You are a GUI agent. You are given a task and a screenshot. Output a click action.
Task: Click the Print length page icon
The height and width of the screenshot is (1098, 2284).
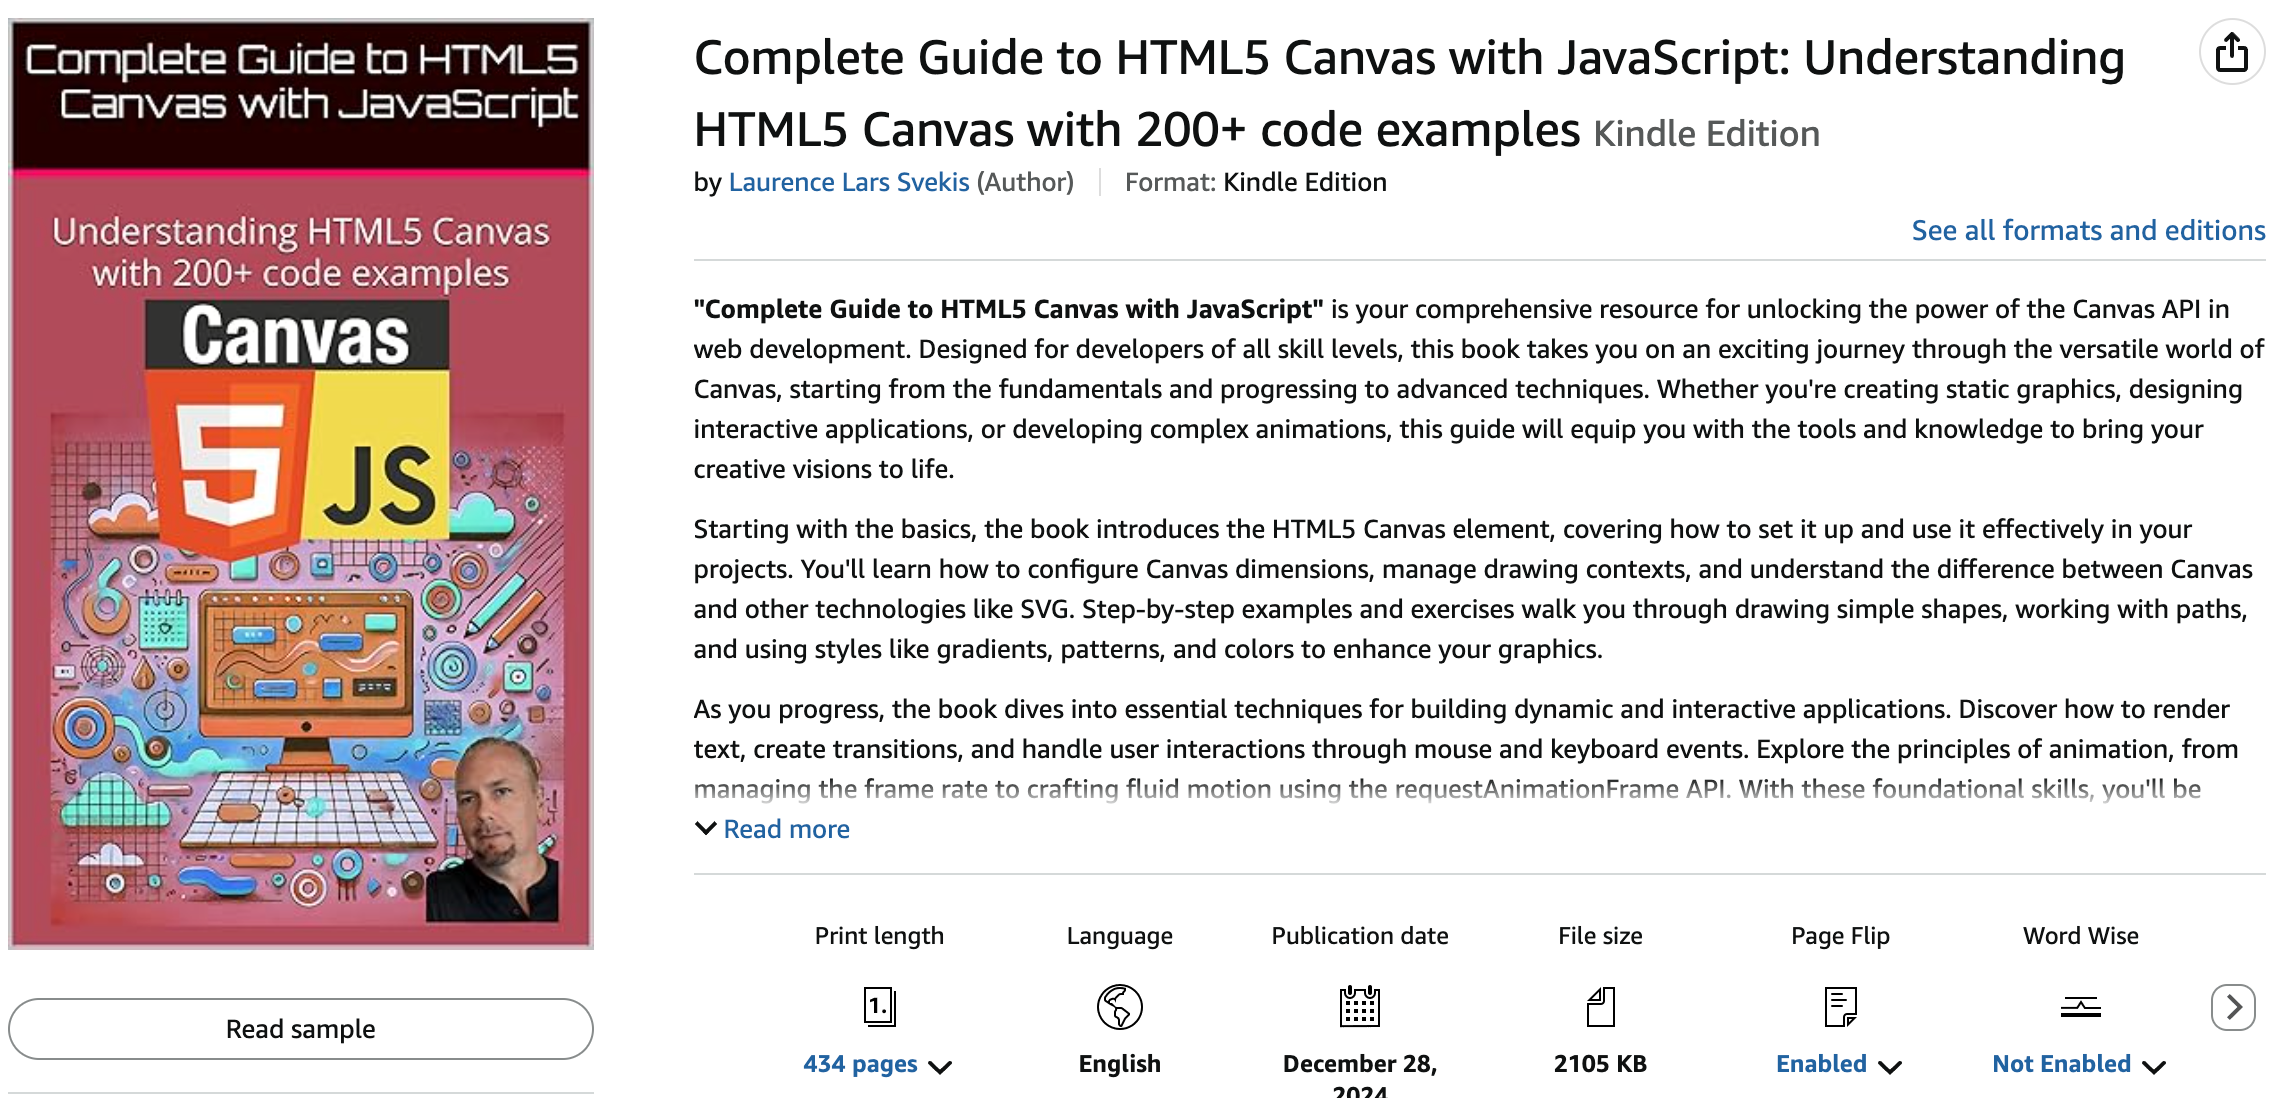(879, 1006)
